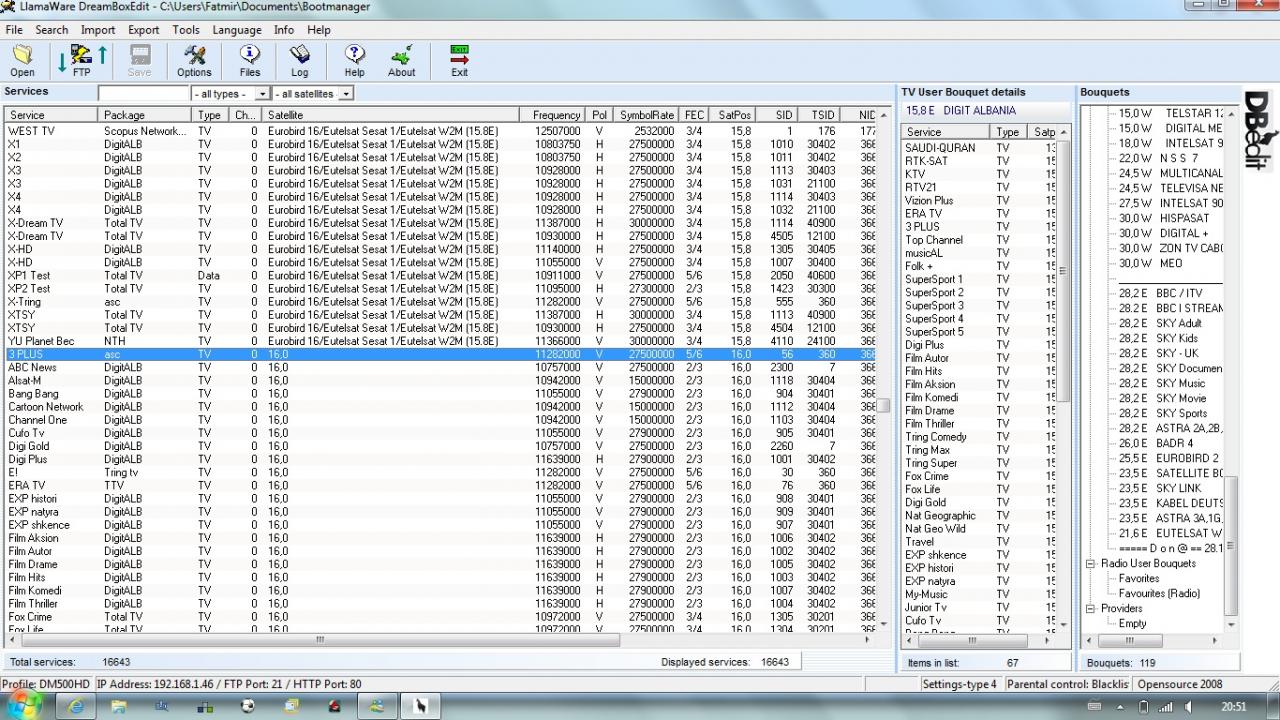Open Internet Explorer from the taskbar

[x=76, y=706]
